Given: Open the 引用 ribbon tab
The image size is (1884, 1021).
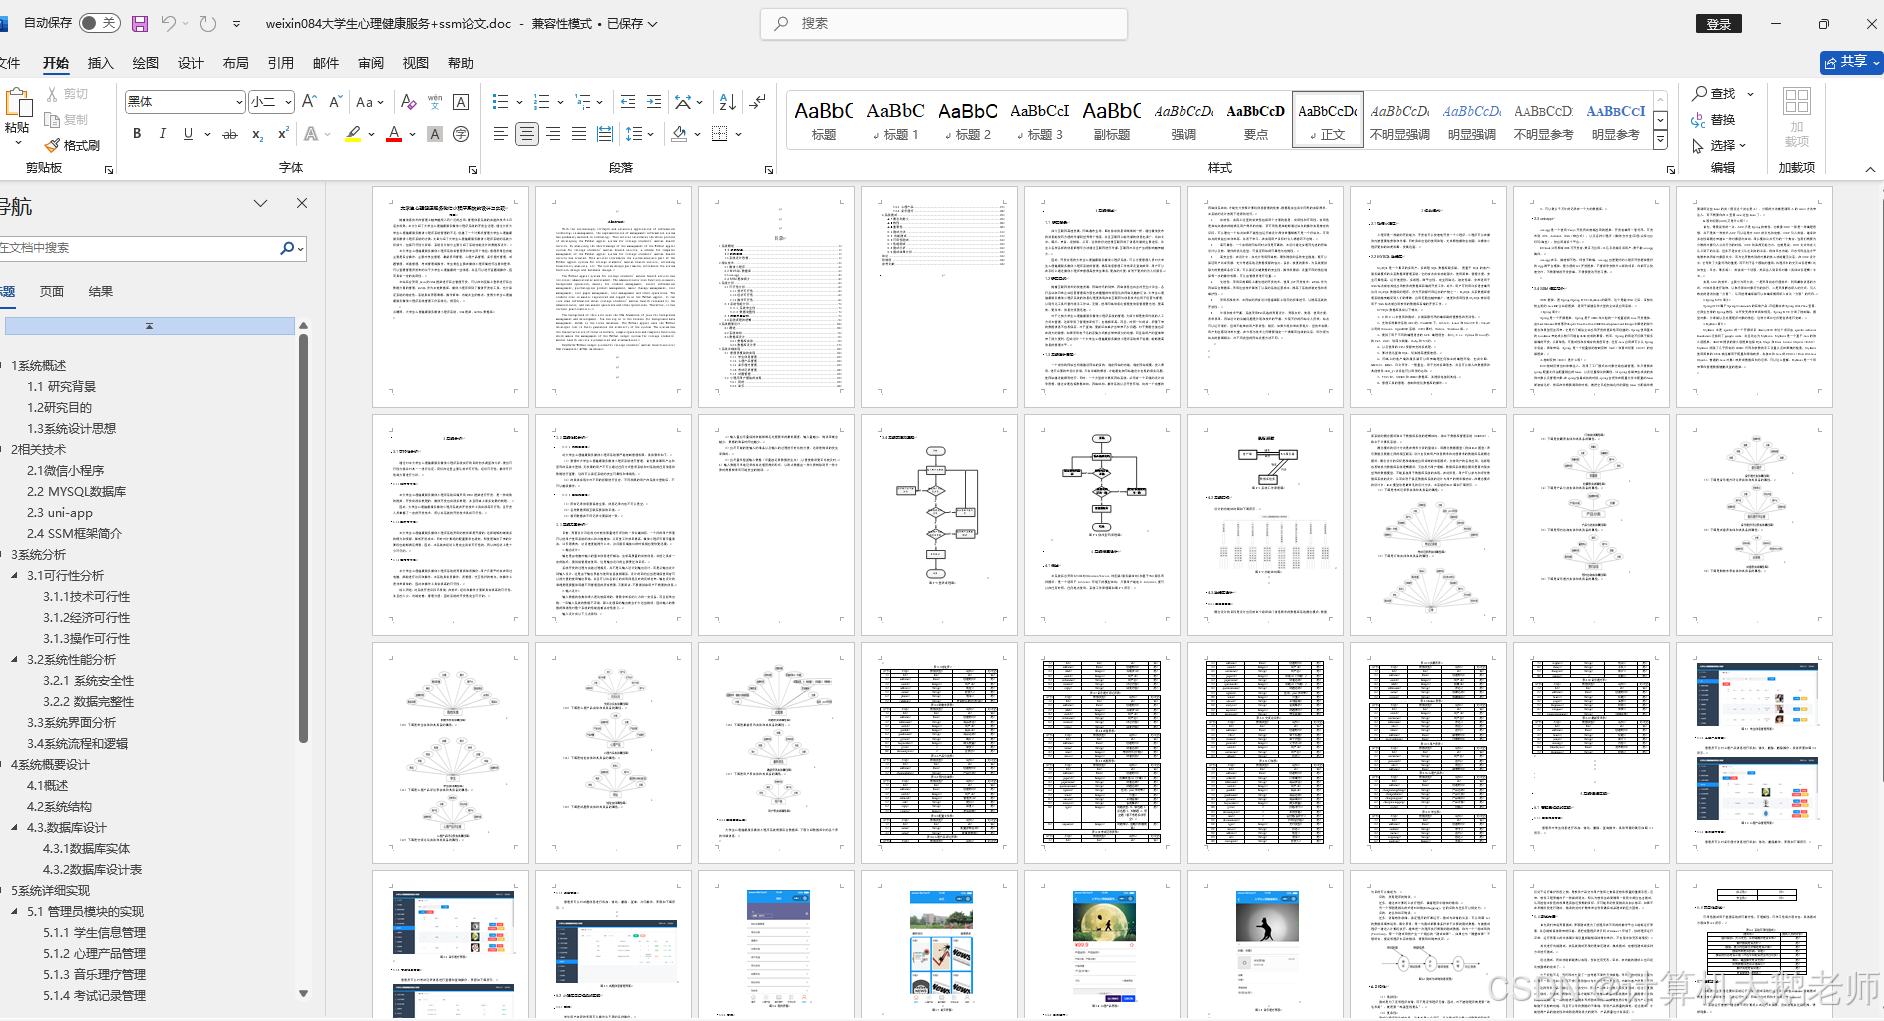Looking at the screenshot, I should pyautogui.click(x=281, y=63).
